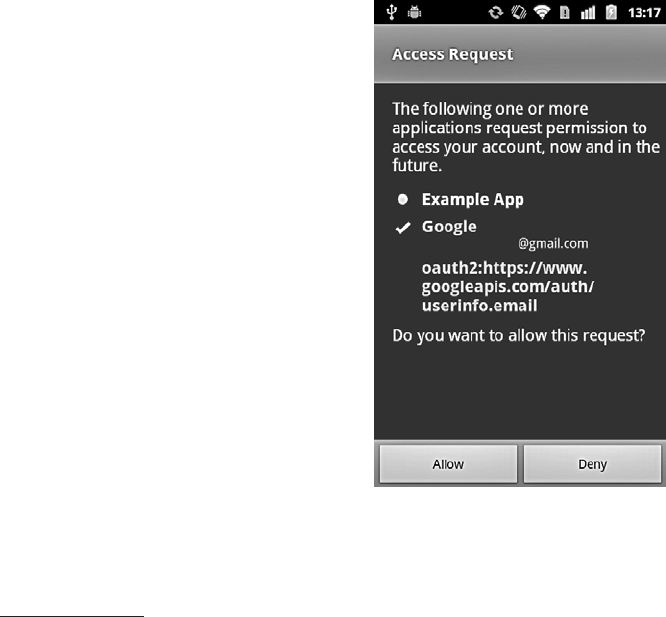The image size is (666, 617).
Task: Tap the Allow button
Action: pos(448,464)
